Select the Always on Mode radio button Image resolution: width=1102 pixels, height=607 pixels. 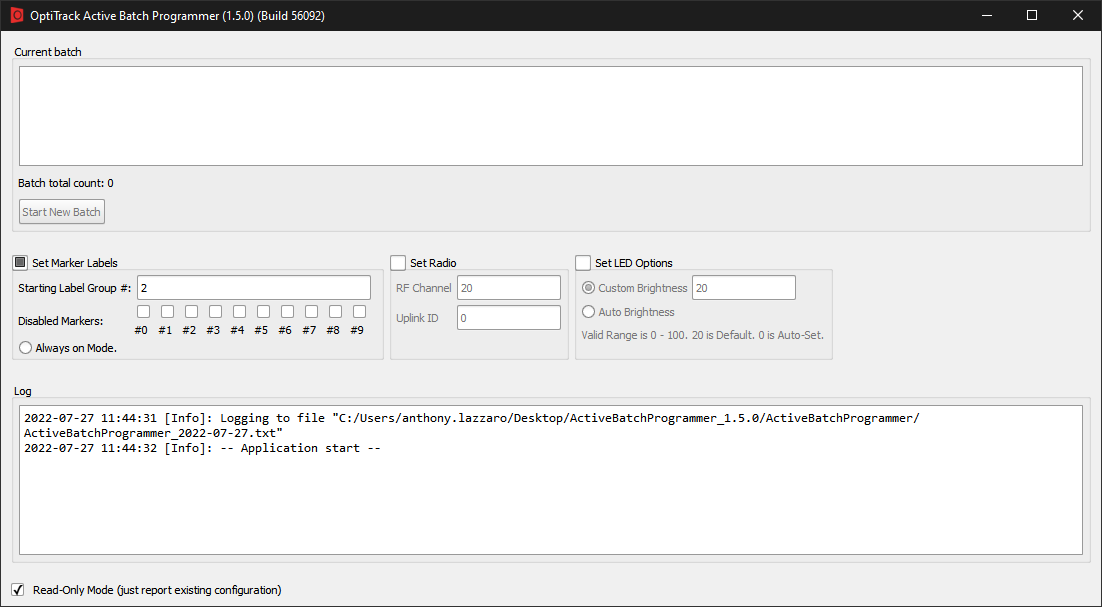pos(23,347)
